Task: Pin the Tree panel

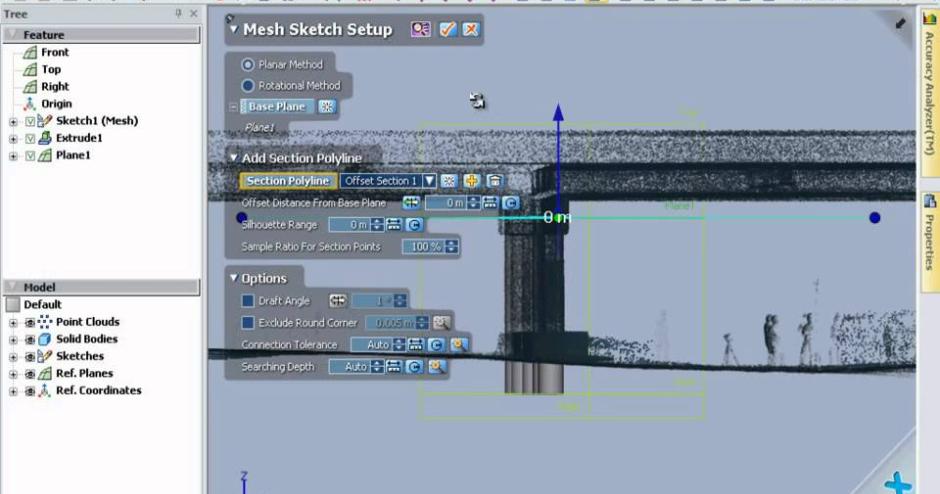Action: 178,13
